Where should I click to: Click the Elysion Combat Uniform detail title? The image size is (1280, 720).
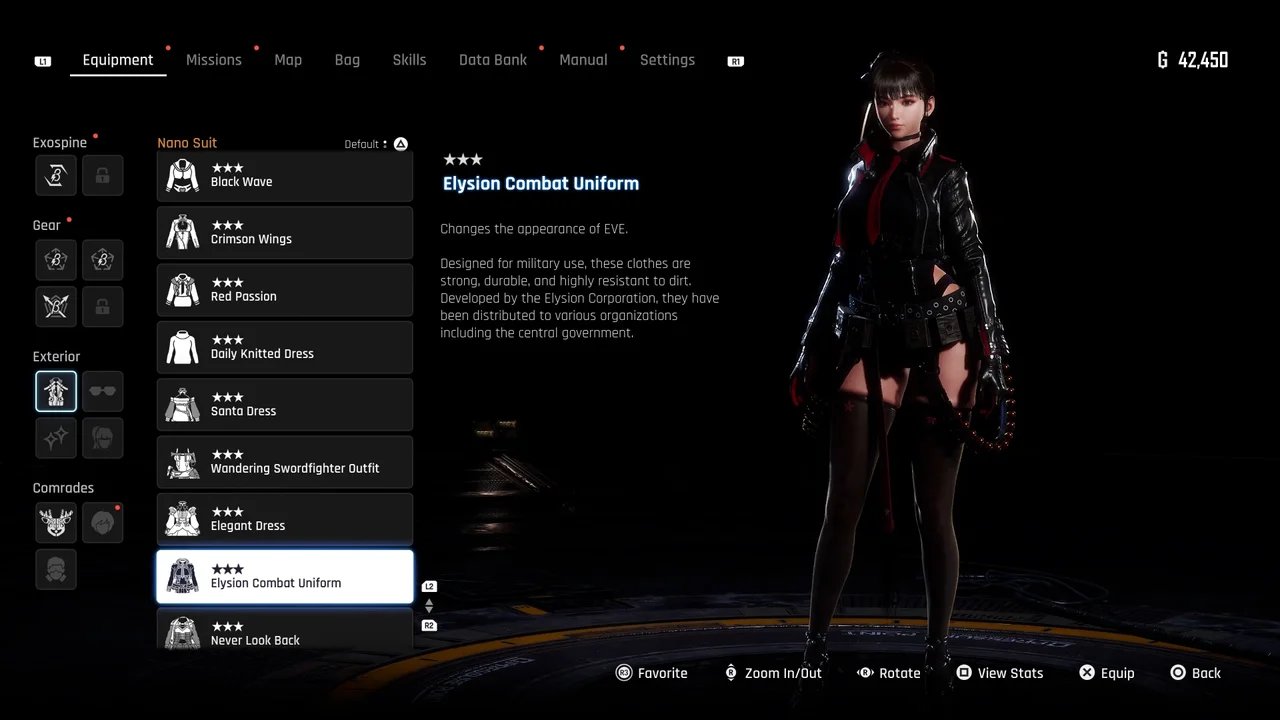pos(541,183)
